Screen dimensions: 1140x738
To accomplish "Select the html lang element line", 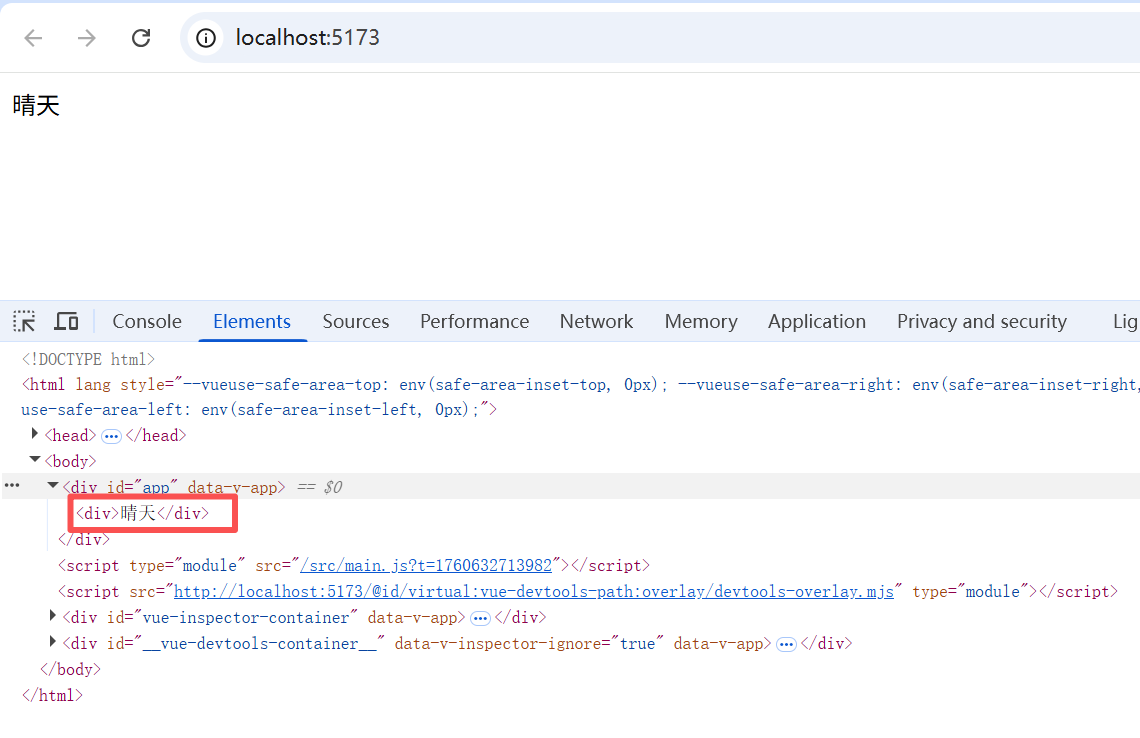I will (x=580, y=397).
